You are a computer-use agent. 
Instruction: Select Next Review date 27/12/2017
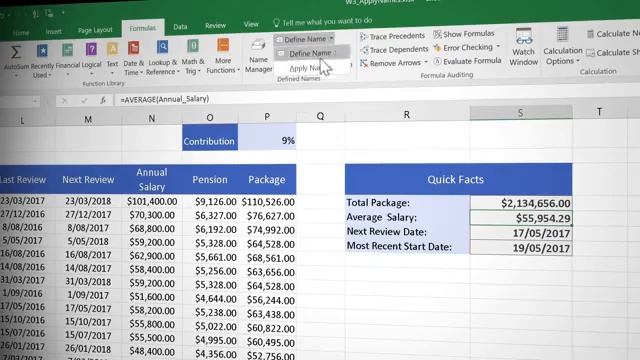pyautogui.click(x=88, y=214)
